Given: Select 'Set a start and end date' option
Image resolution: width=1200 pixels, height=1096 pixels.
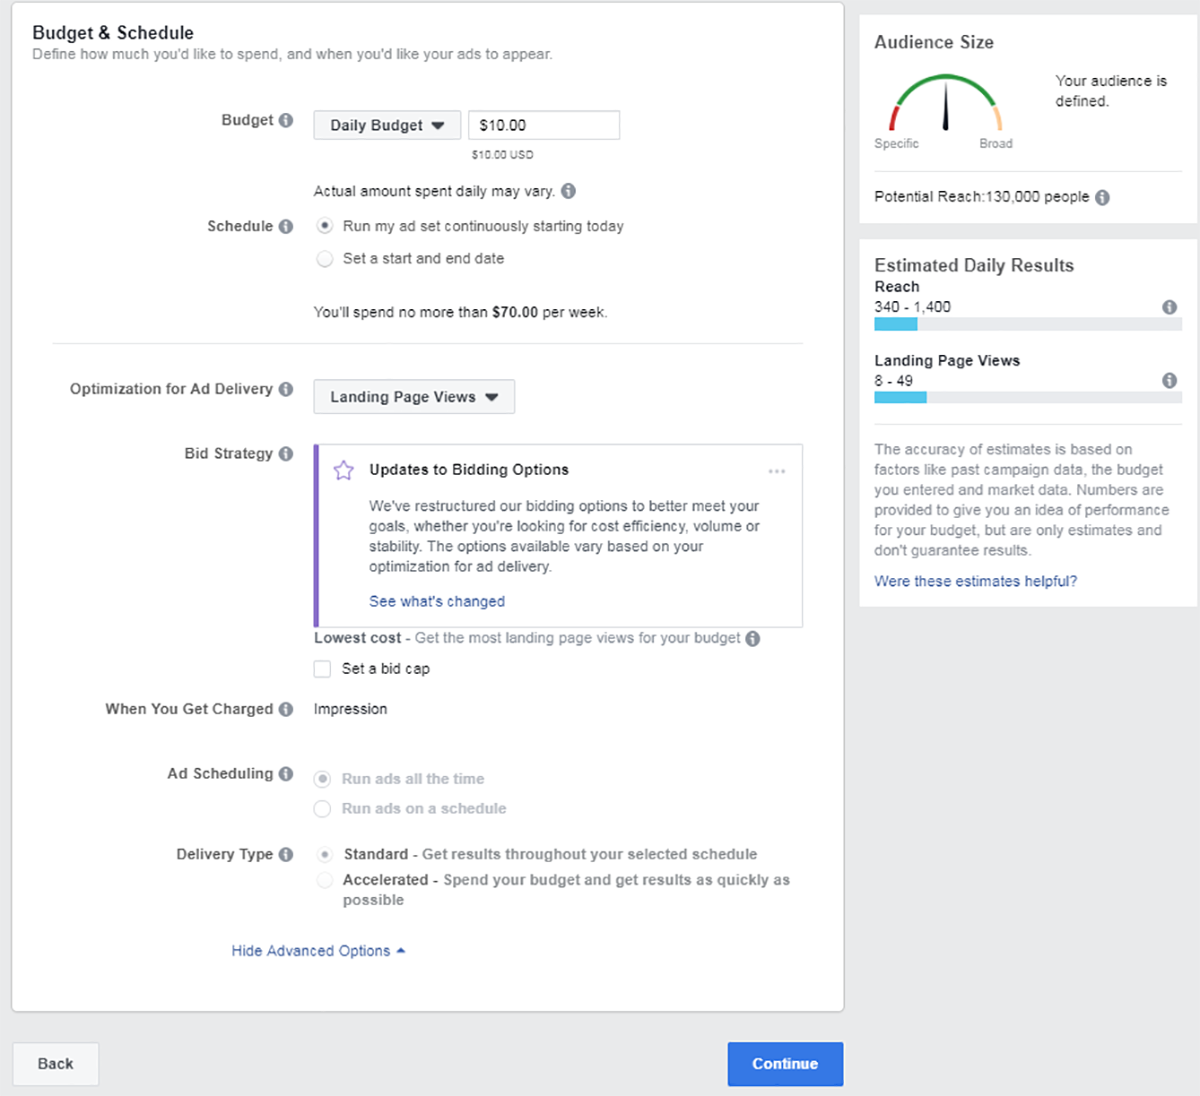Looking at the screenshot, I should coord(324,259).
